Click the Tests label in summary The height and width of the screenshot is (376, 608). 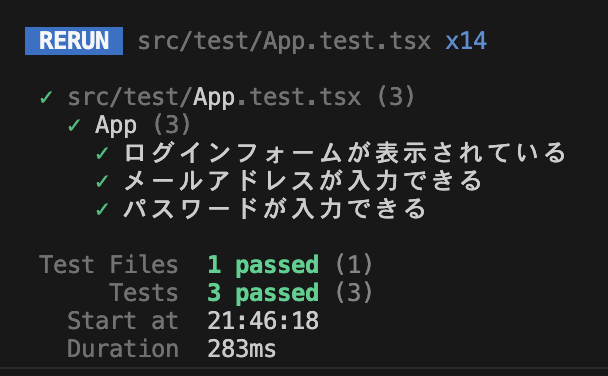click(143, 293)
